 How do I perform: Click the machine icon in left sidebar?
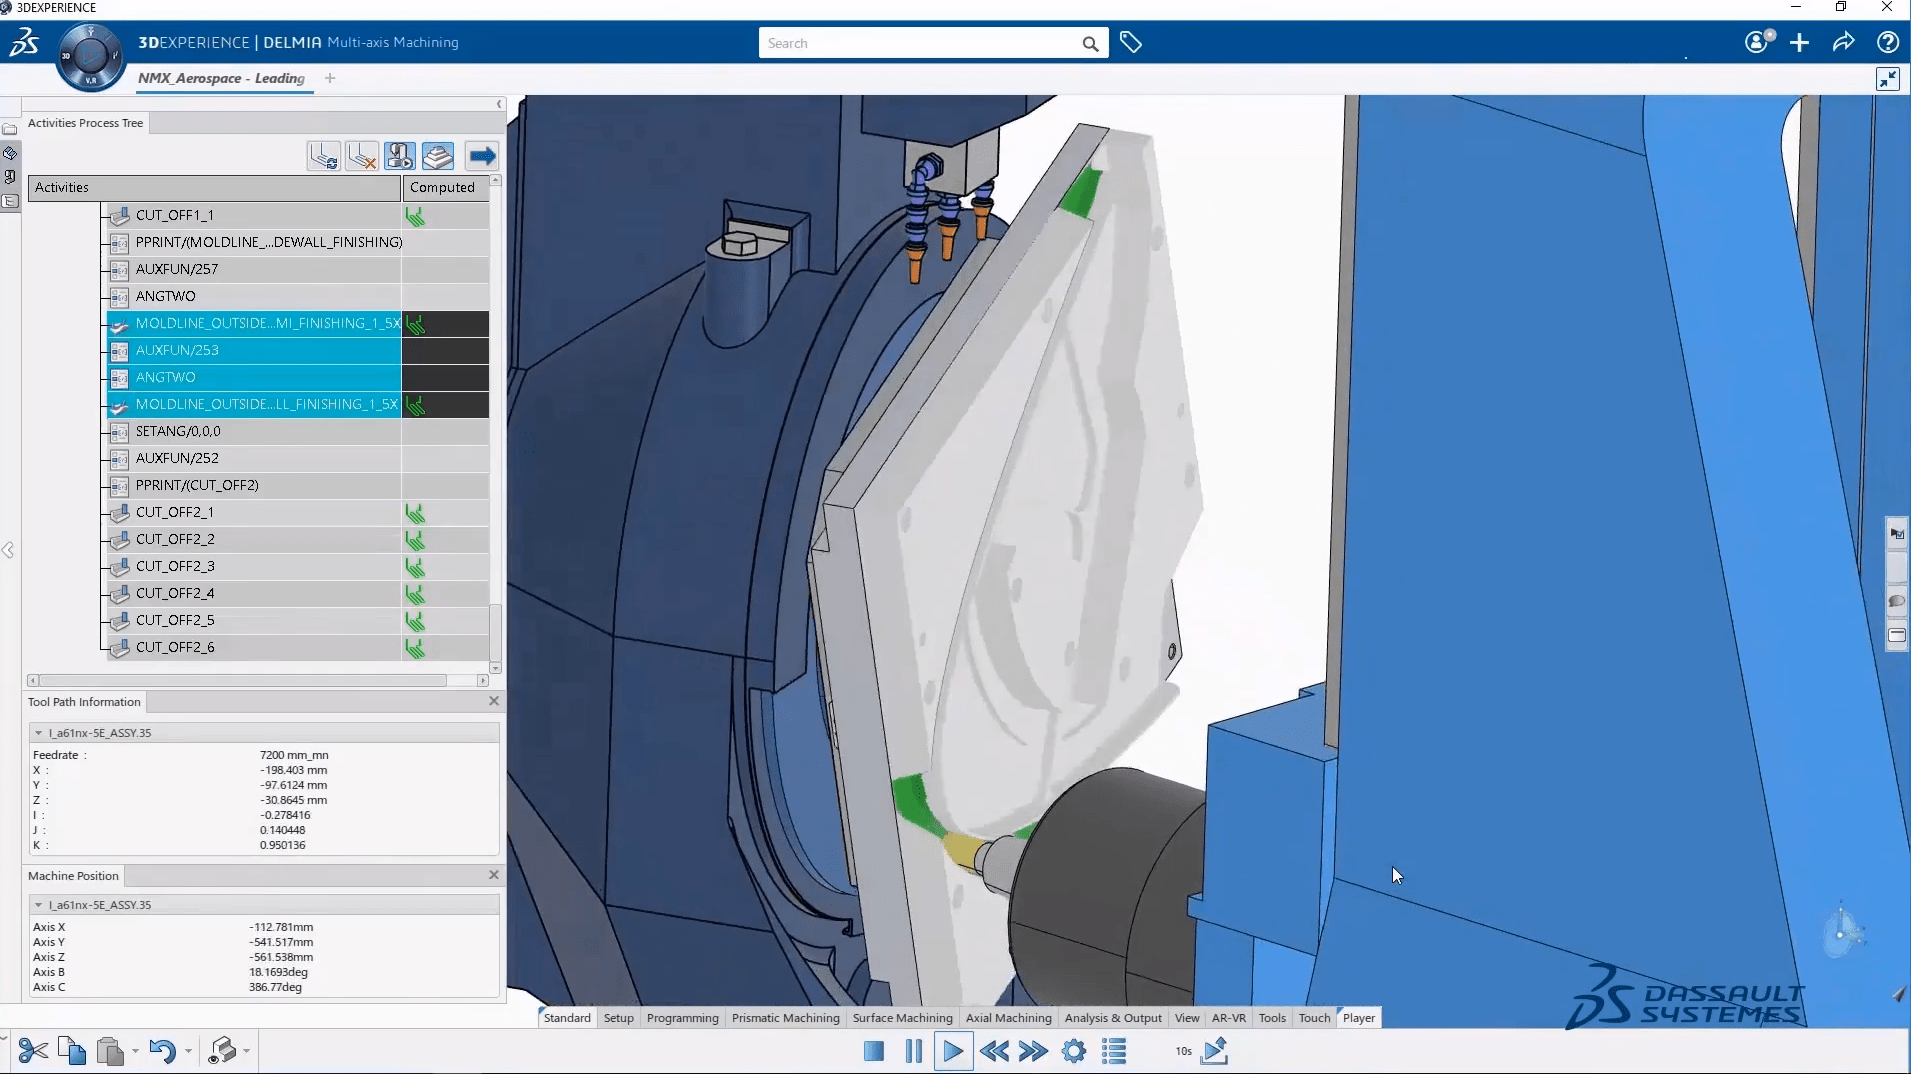tap(10, 177)
